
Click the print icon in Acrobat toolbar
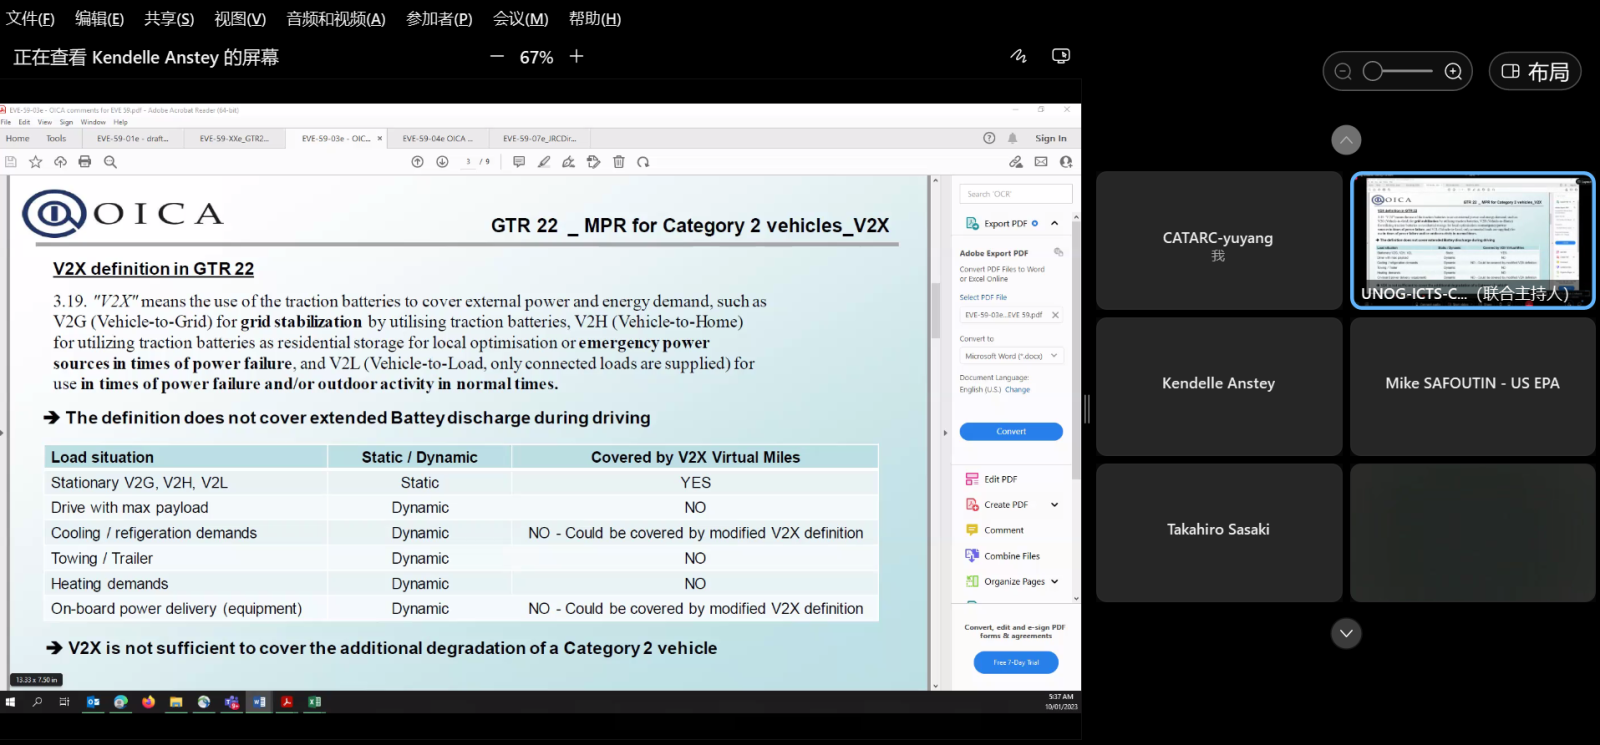[85, 162]
